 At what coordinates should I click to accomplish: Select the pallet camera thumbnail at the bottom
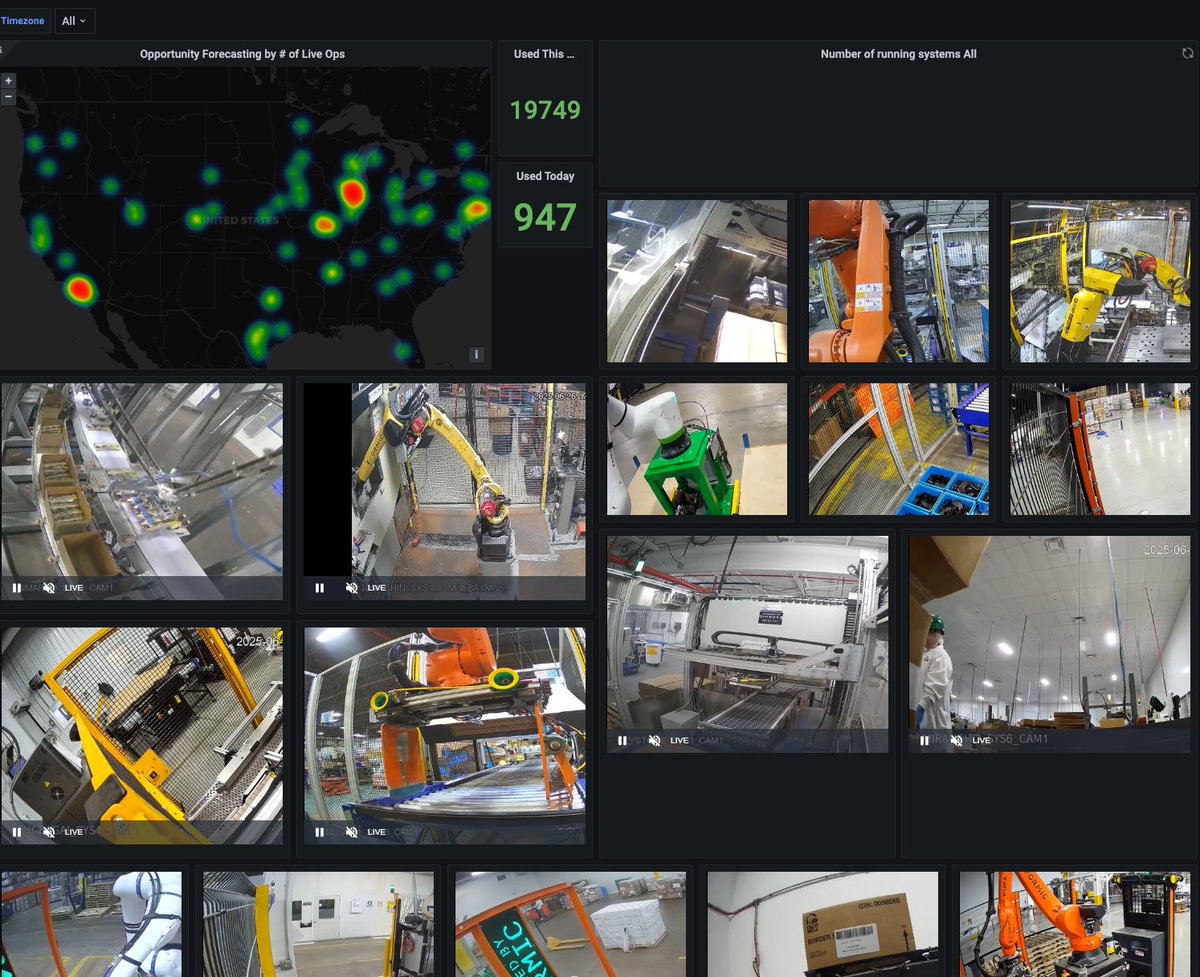(570, 922)
